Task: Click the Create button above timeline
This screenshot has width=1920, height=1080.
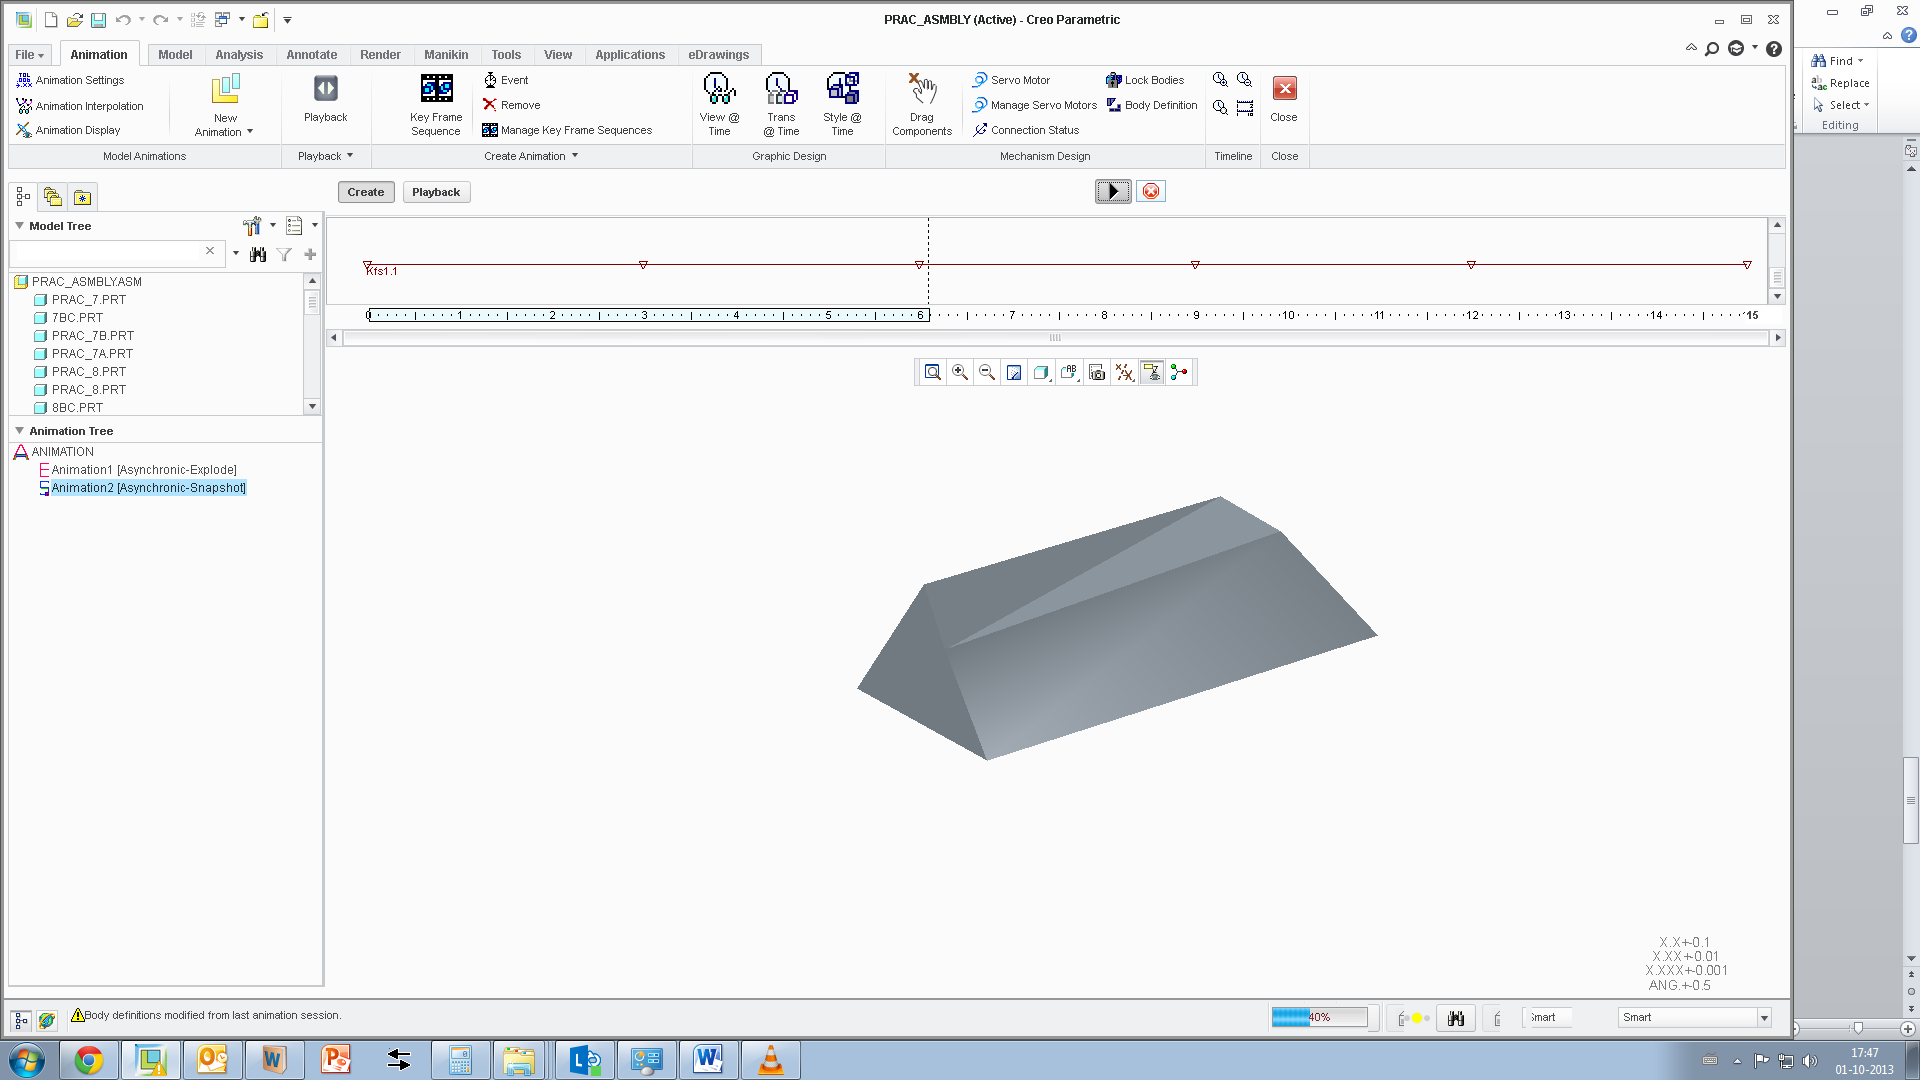Action: pos(366,192)
